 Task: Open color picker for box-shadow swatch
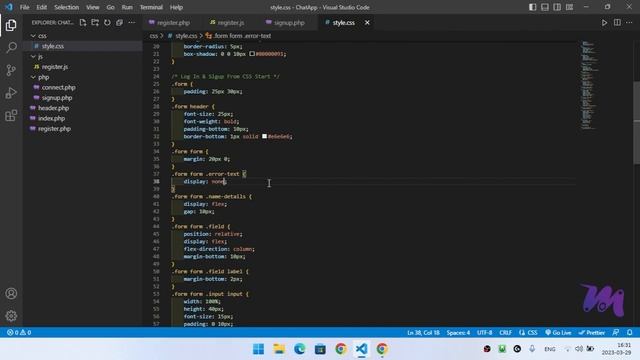pos(252,53)
